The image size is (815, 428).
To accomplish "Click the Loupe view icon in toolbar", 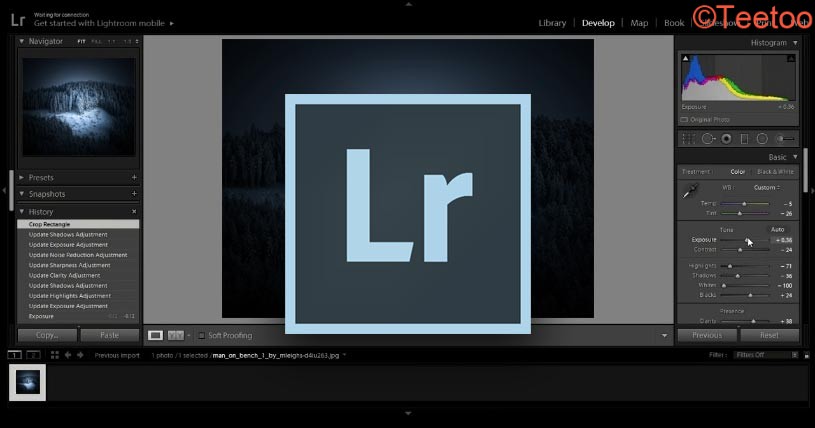I will 155,335.
